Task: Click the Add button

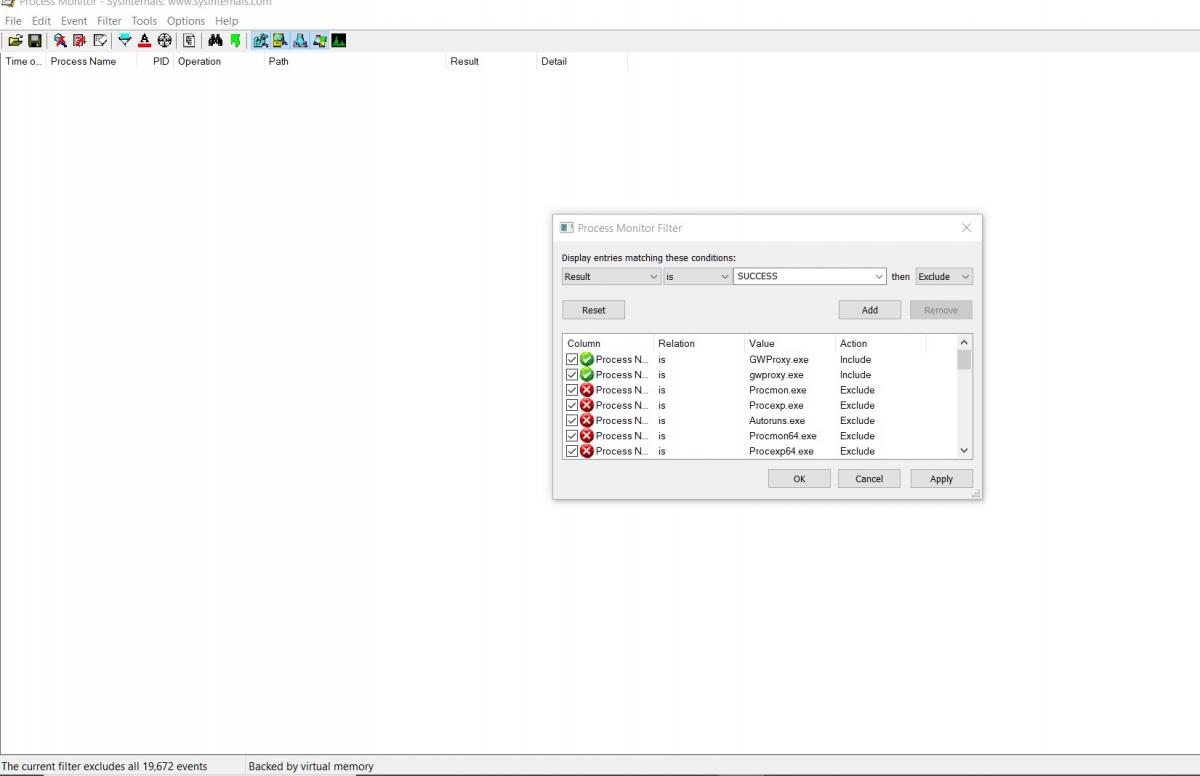Action: [x=870, y=310]
